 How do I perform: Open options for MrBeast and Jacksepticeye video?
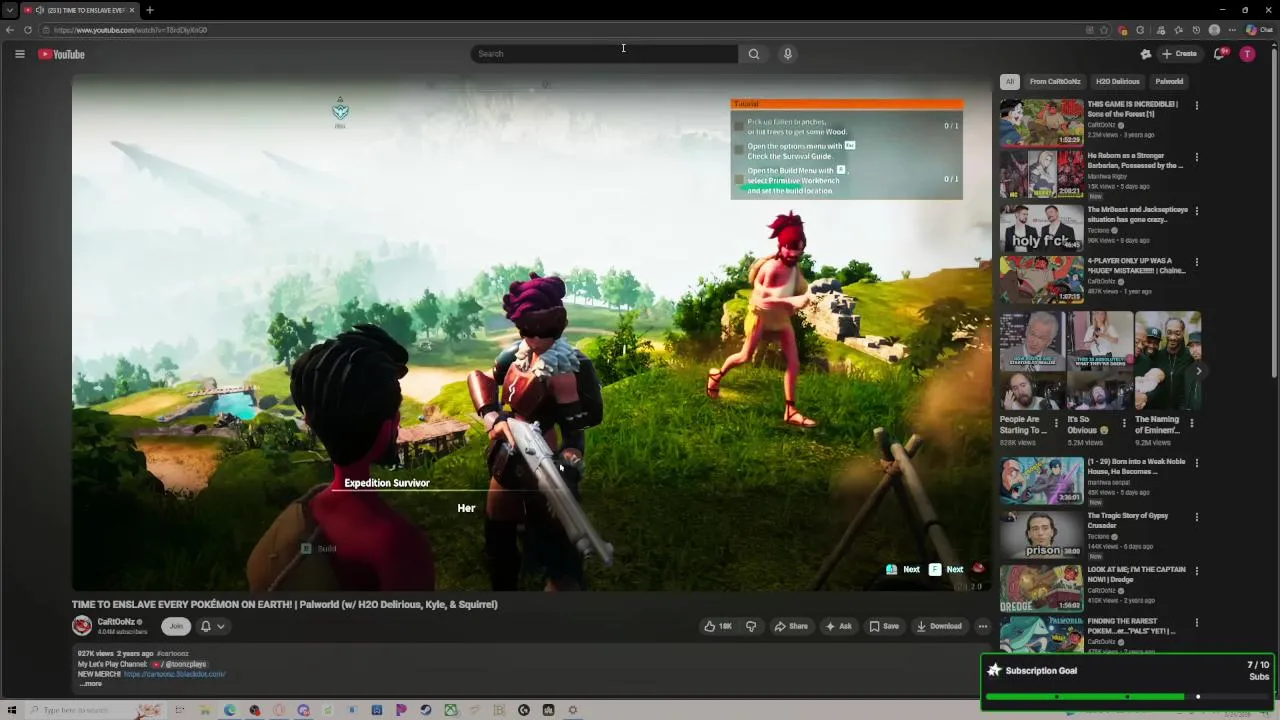pyautogui.click(x=1196, y=211)
